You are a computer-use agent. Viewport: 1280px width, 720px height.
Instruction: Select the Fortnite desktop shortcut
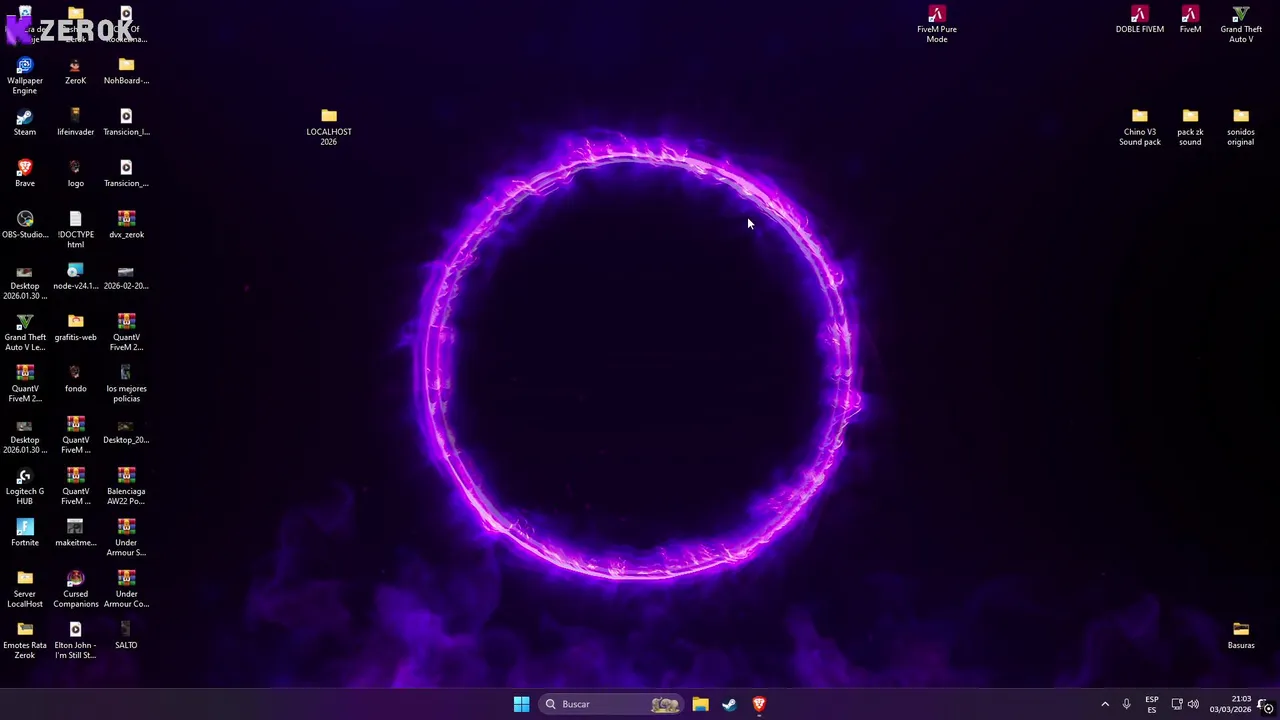[x=25, y=533]
